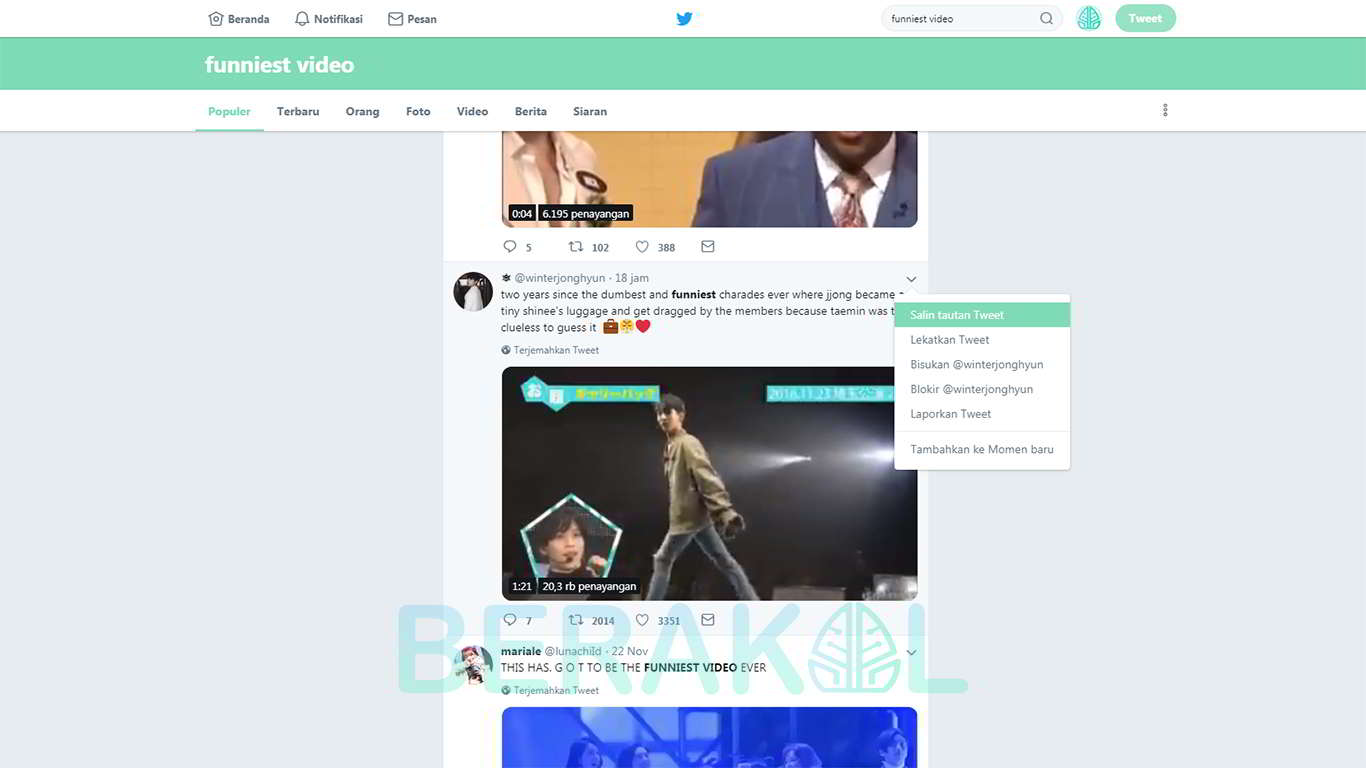Open the three-dot options menu near tabs
The width and height of the screenshot is (1366, 768).
click(1165, 110)
